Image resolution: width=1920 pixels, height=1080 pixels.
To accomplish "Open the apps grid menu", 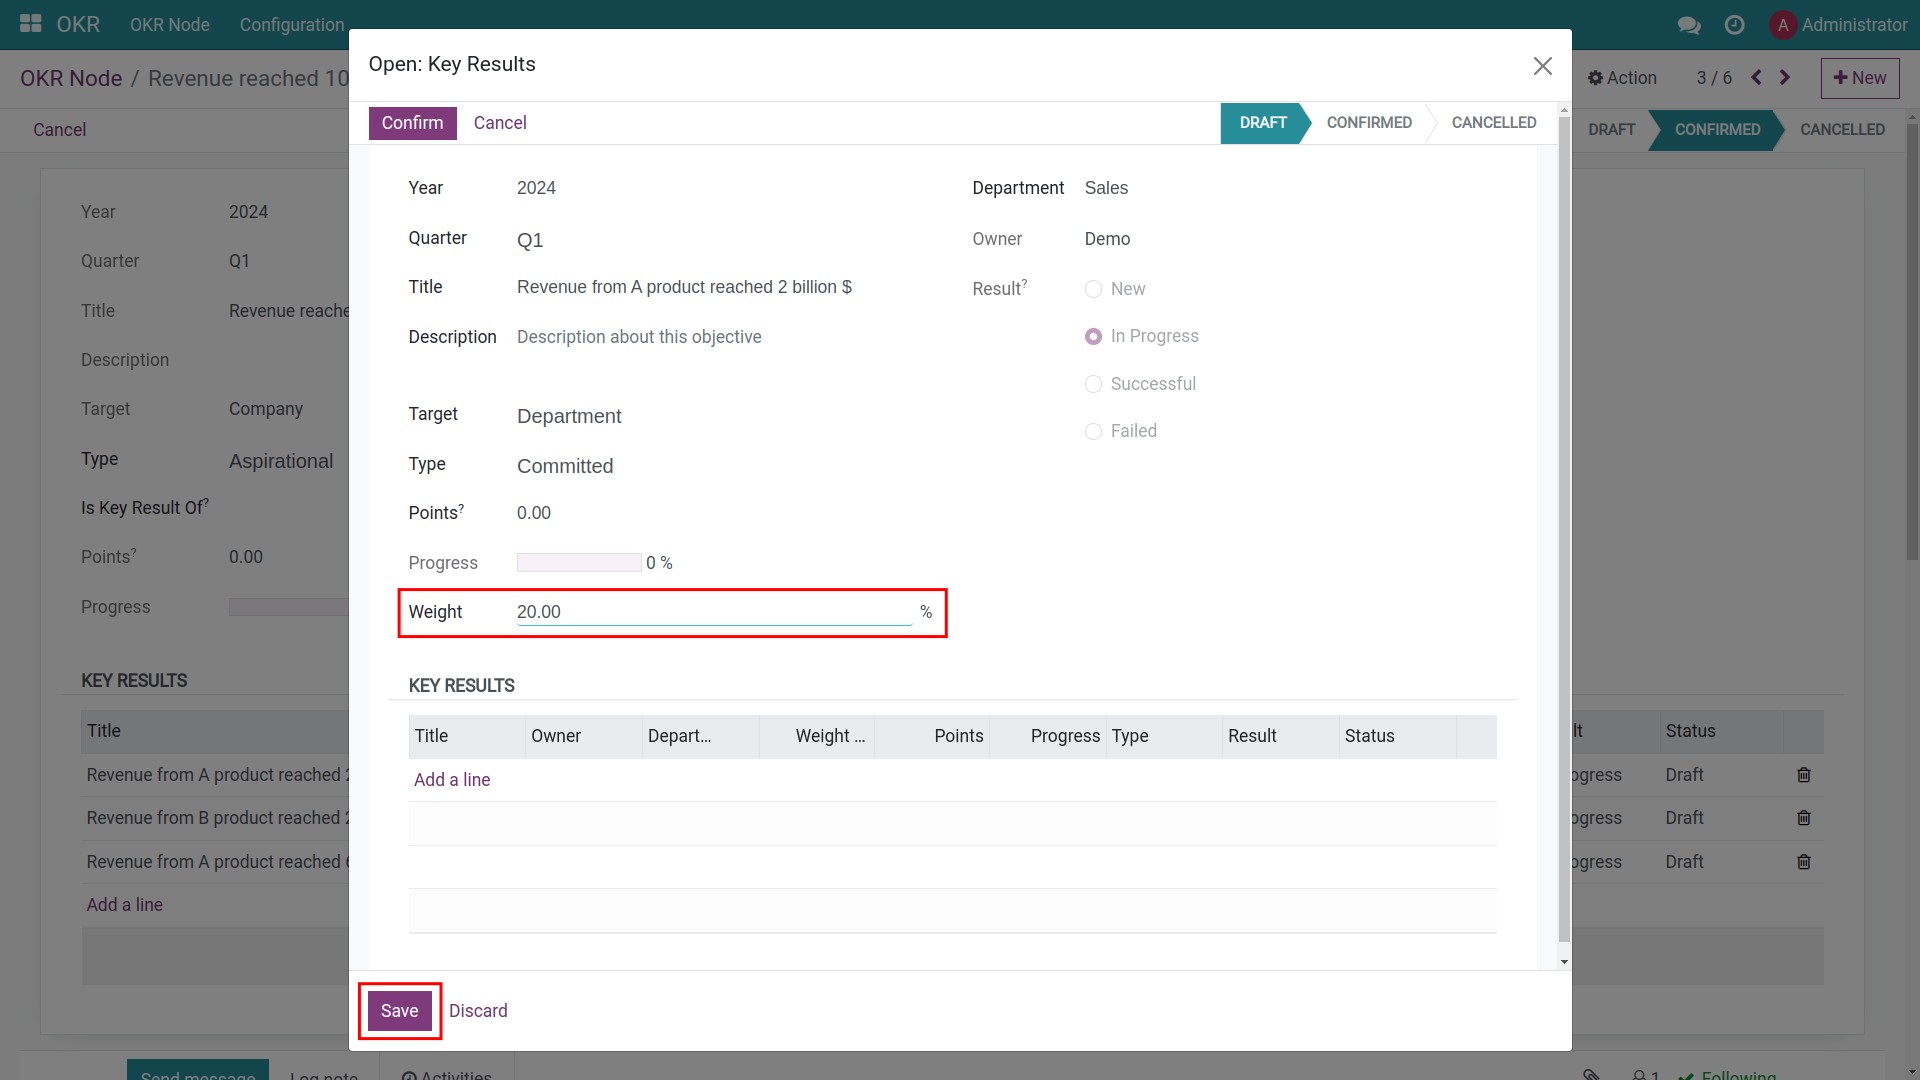I will tap(30, 24).
